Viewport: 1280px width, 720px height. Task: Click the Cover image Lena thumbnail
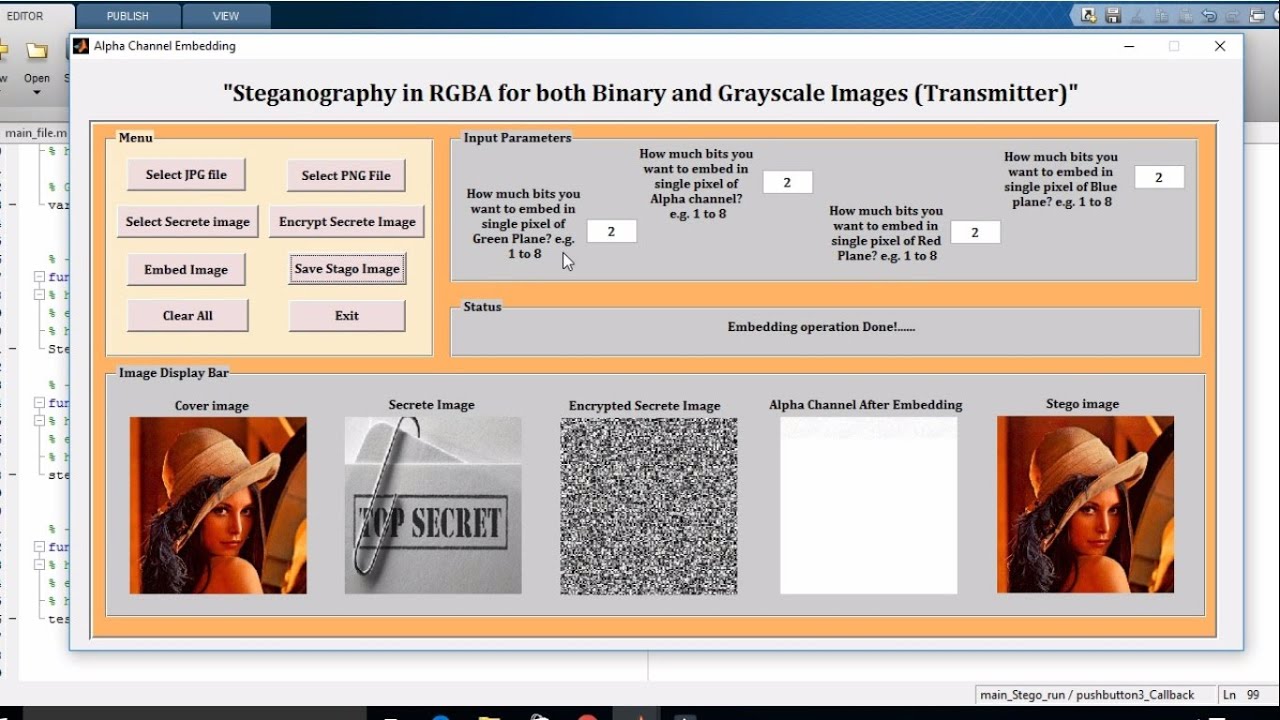[x=218, y=505]
